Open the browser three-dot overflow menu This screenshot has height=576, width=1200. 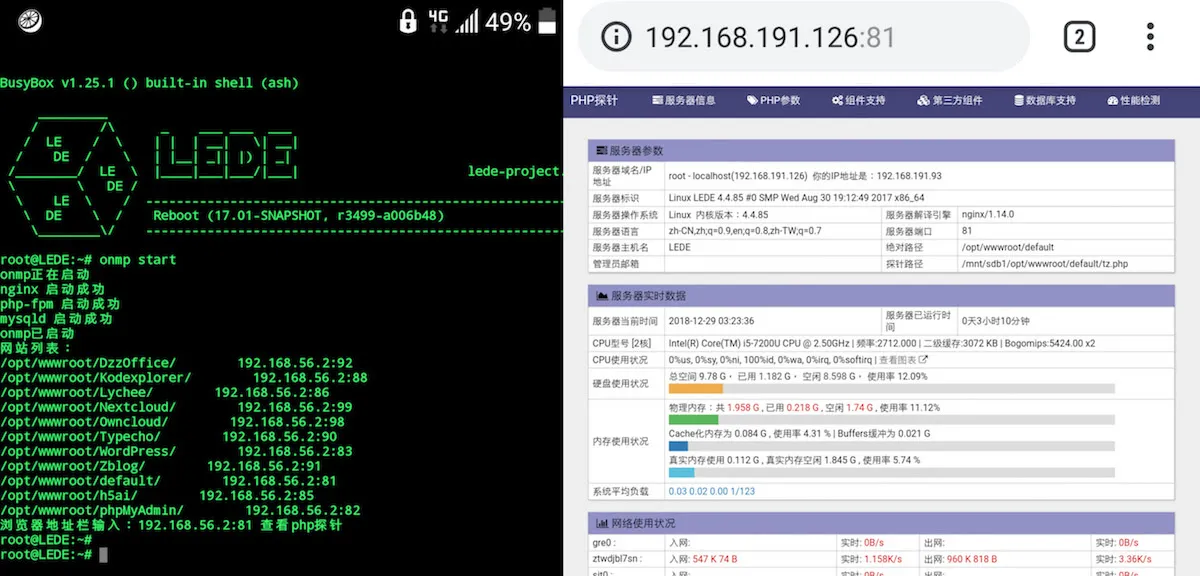(x=1151, y=38)
